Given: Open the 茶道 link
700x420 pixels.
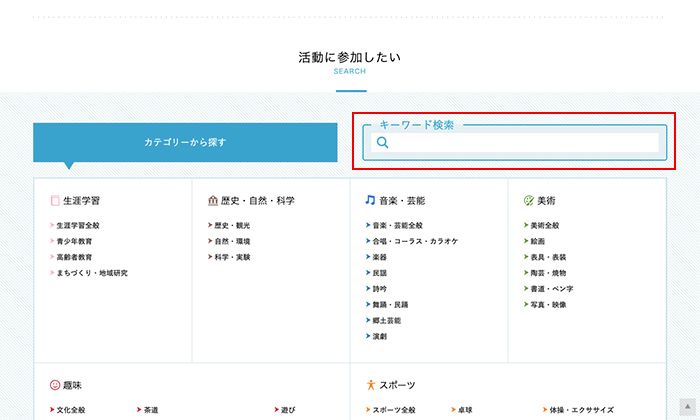Looking at the screenshot, I should tap(151, 410).
